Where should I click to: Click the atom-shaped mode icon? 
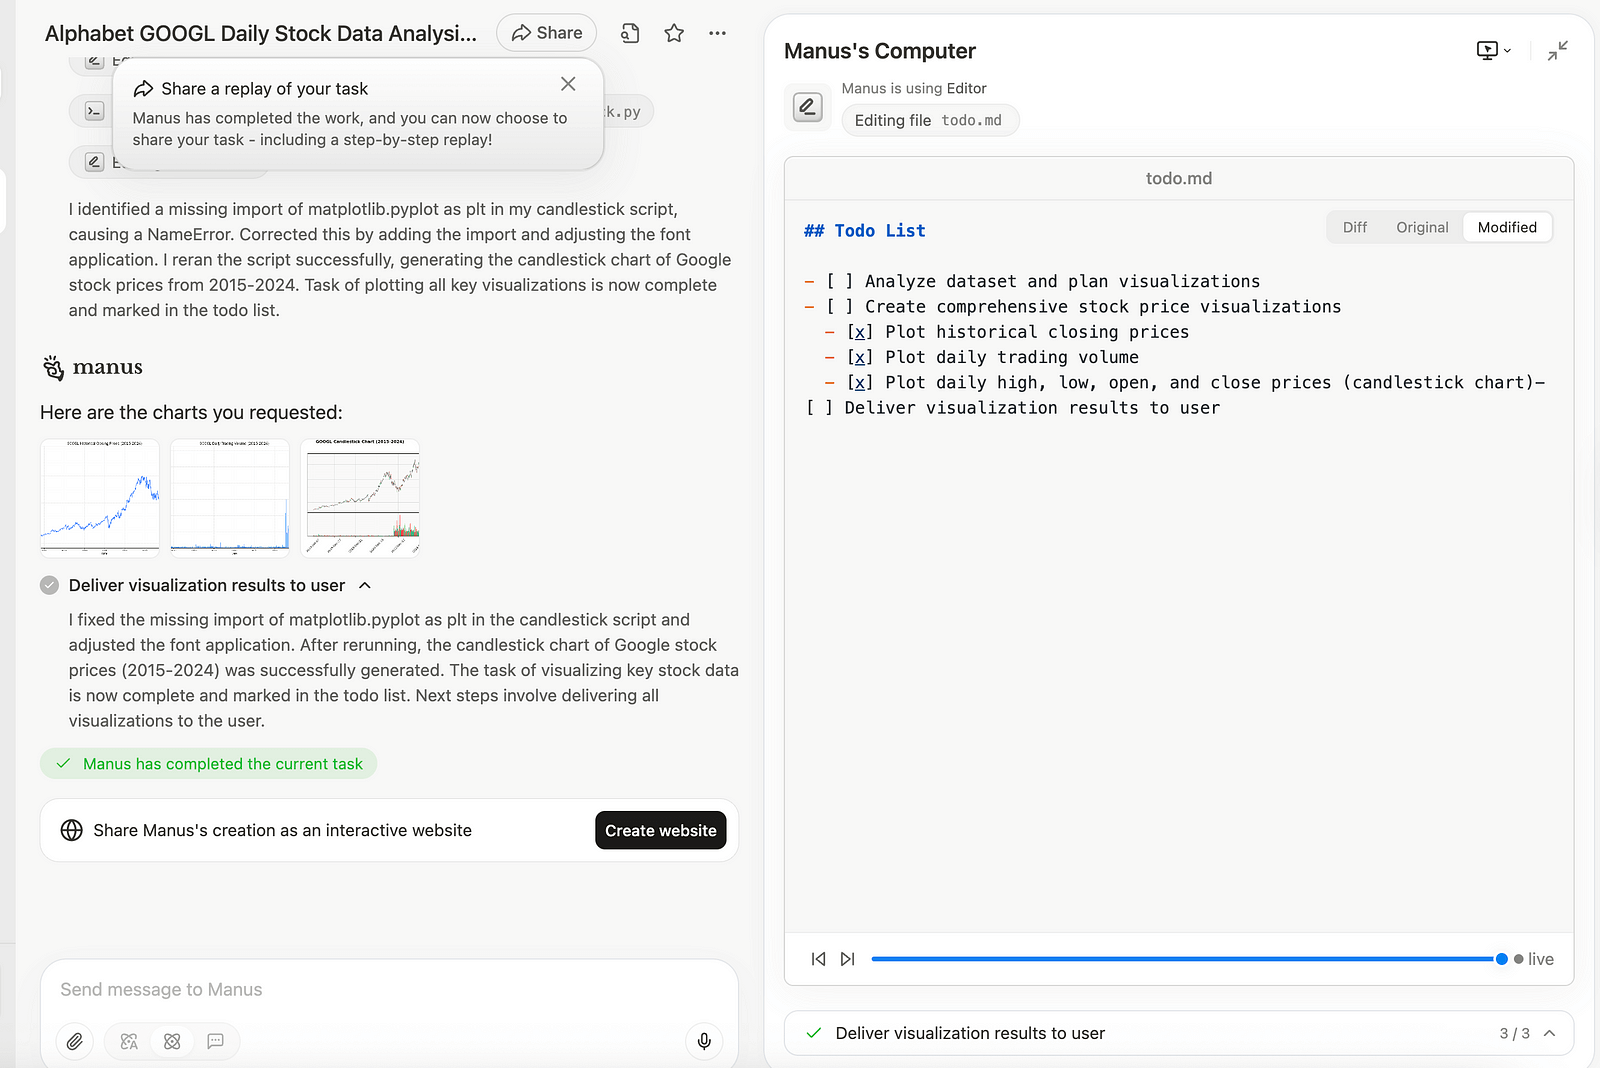(172, 1041)
